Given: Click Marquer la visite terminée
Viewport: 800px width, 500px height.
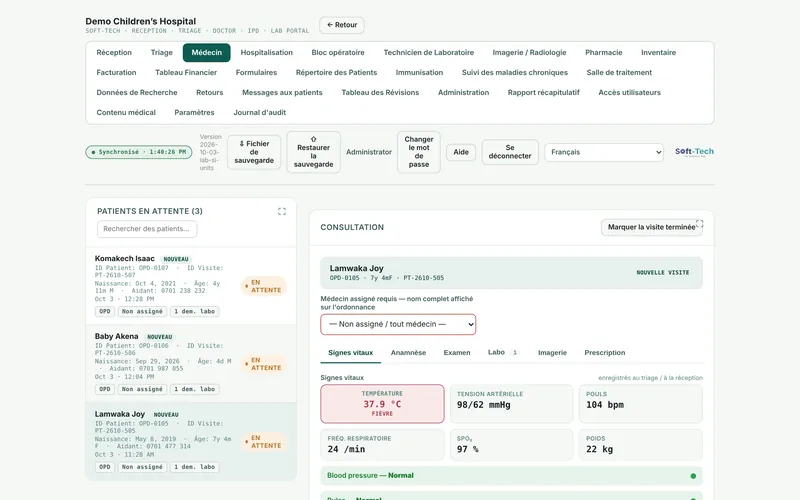Looking at the screenshot, I should [652, 227].
